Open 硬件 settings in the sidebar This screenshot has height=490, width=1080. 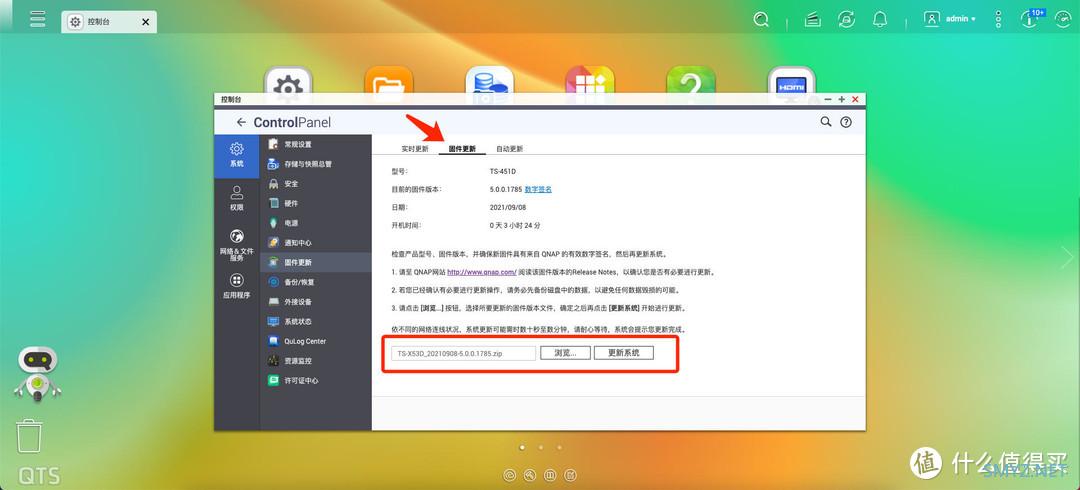point(315,203)
